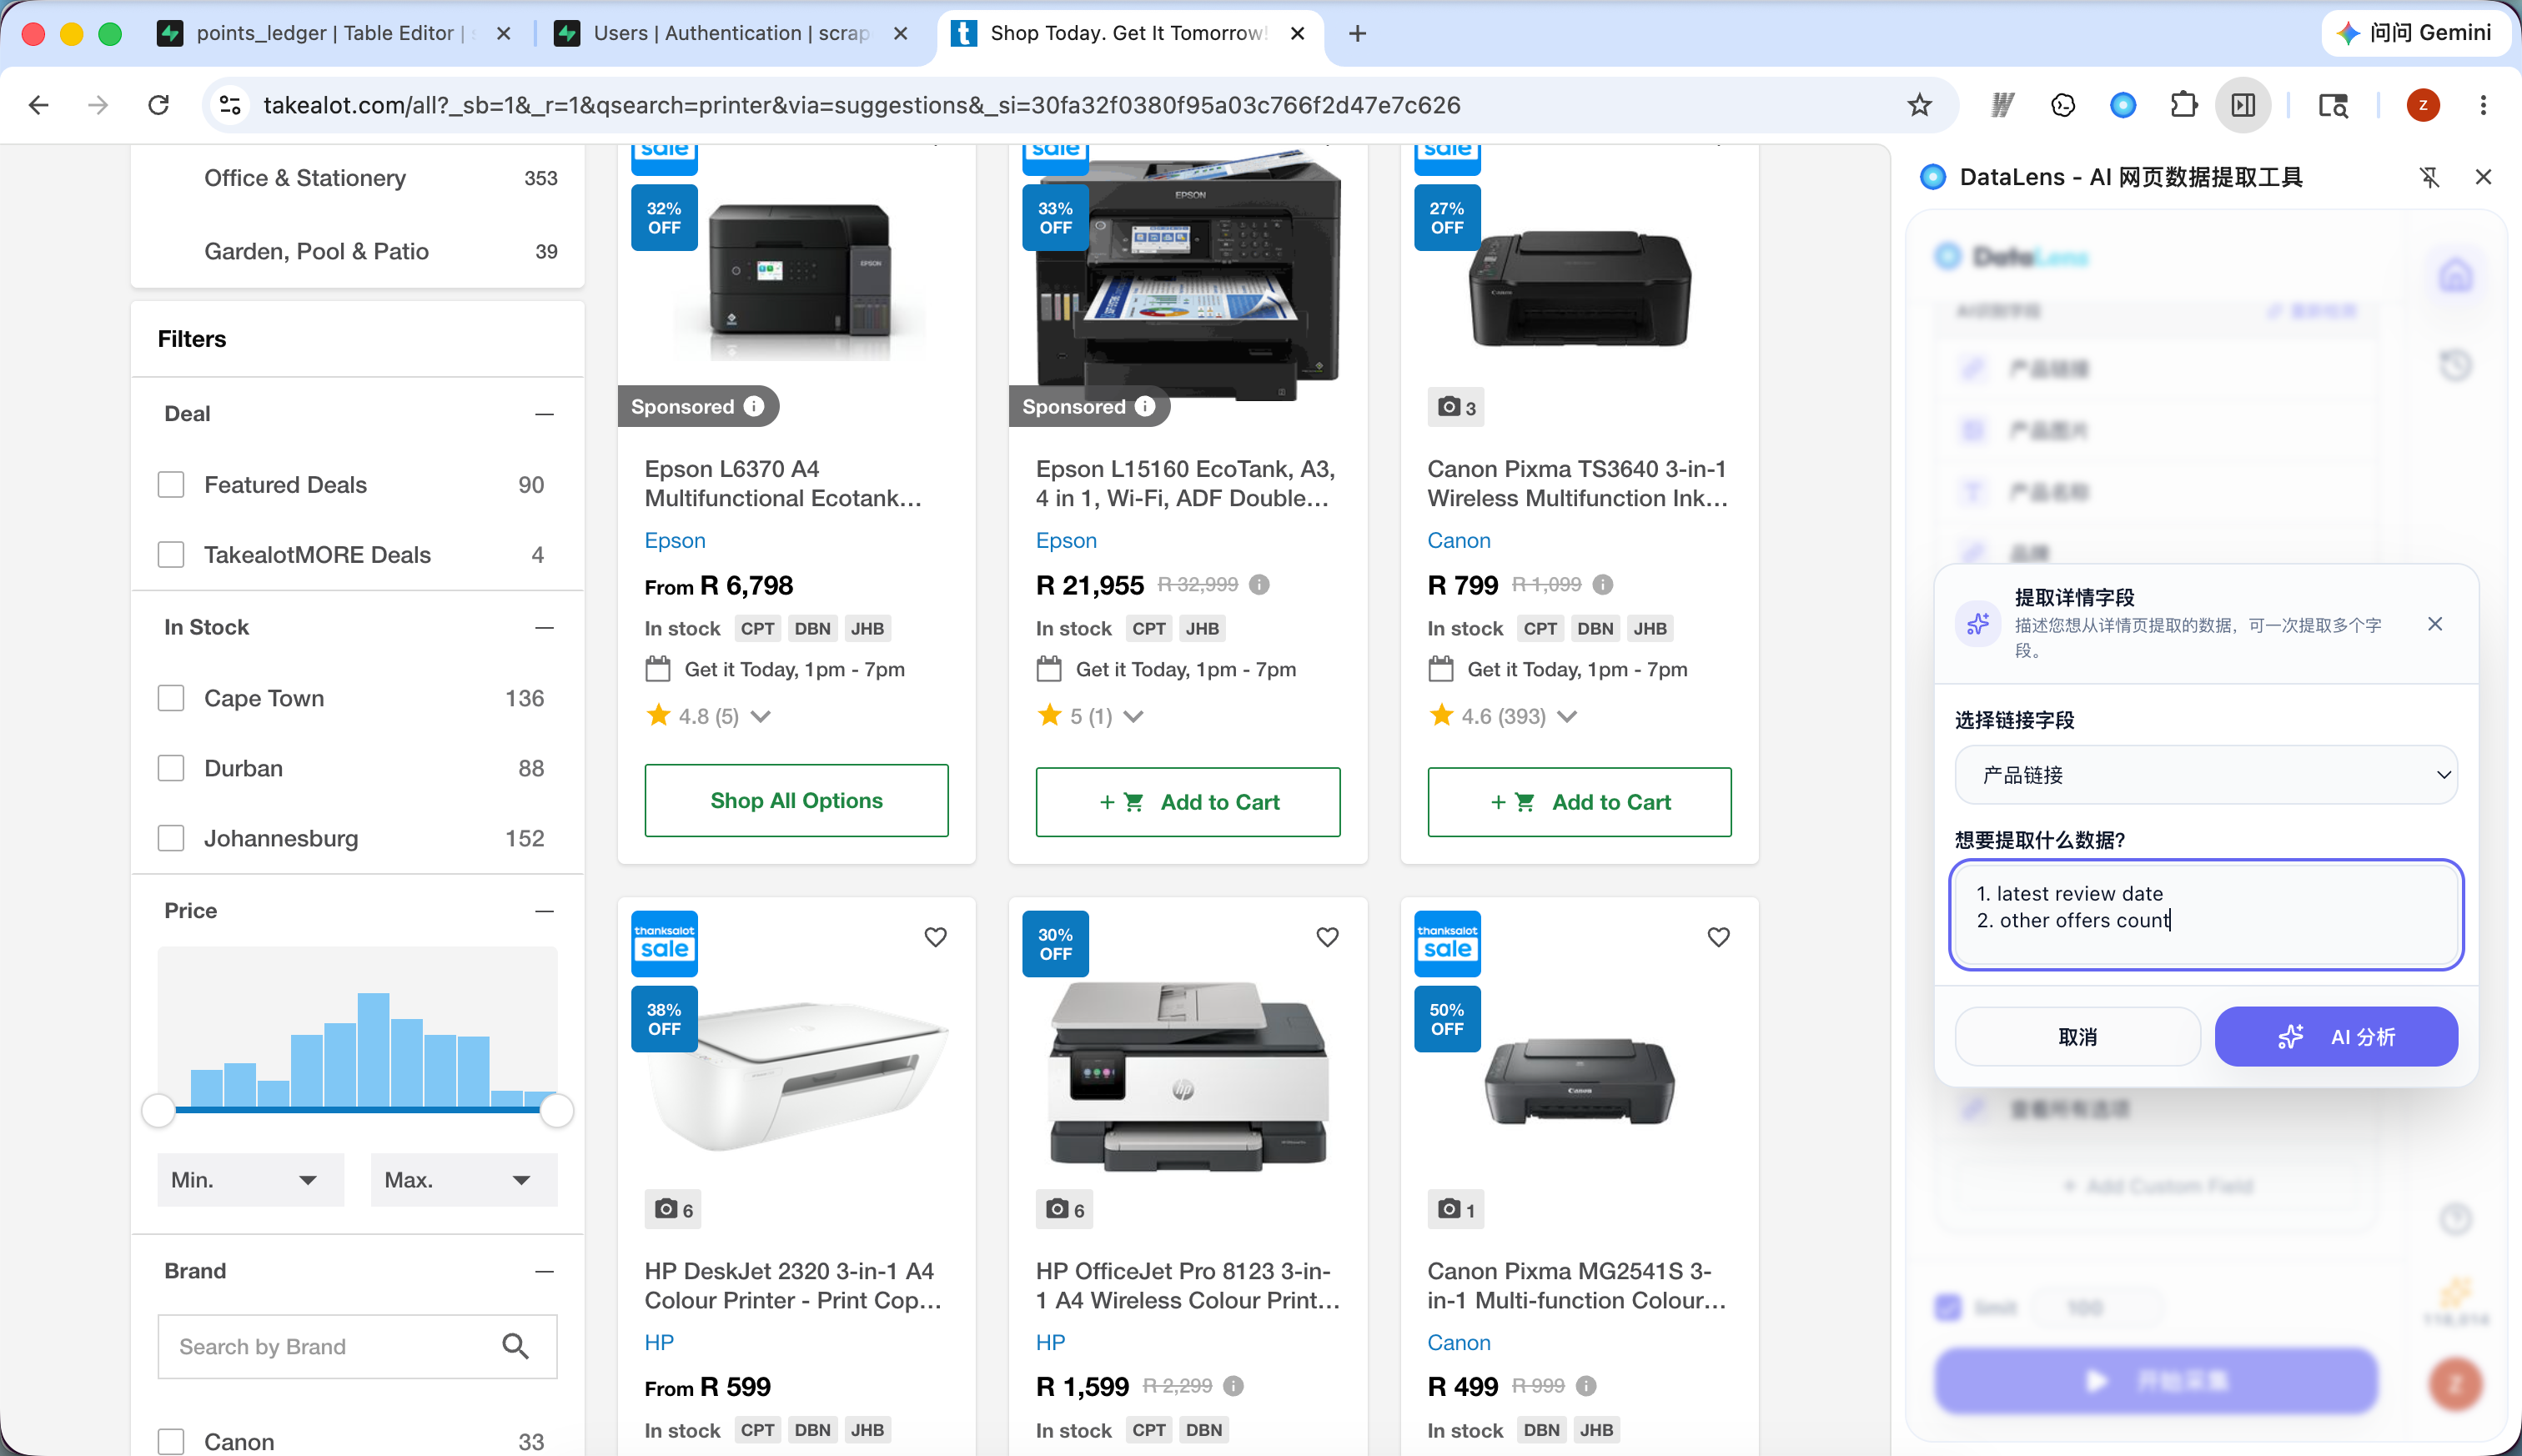Collapse the Brand filter section

pyautogui.click(x=544, y=1271)
